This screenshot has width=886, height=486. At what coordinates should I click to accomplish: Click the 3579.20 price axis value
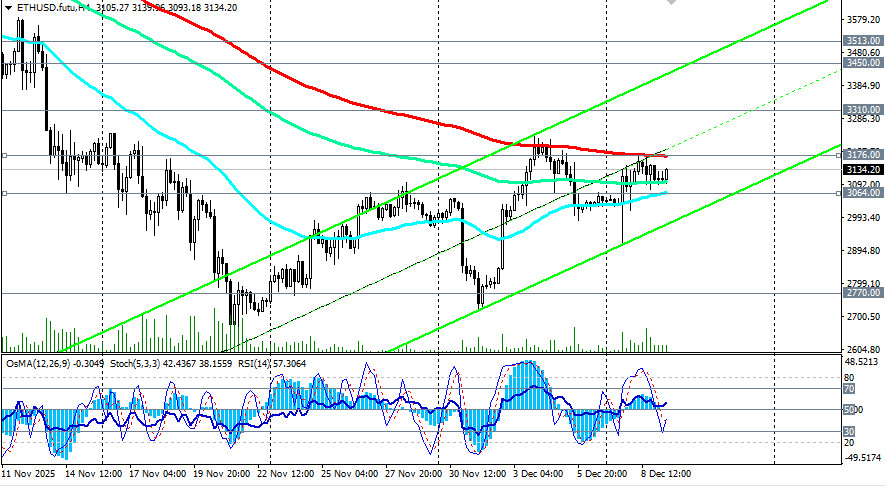coord(863,20)
